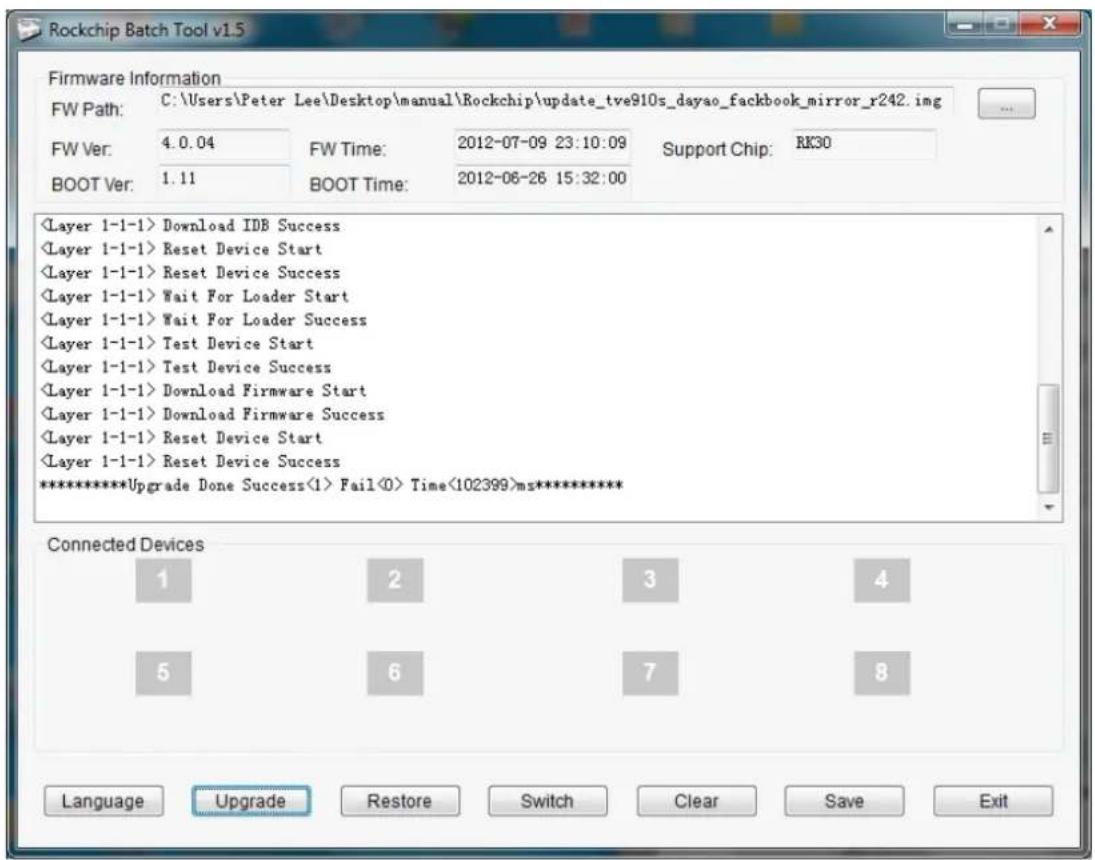
Task: Click the Firmware Information group label
Action: [134, 78]
